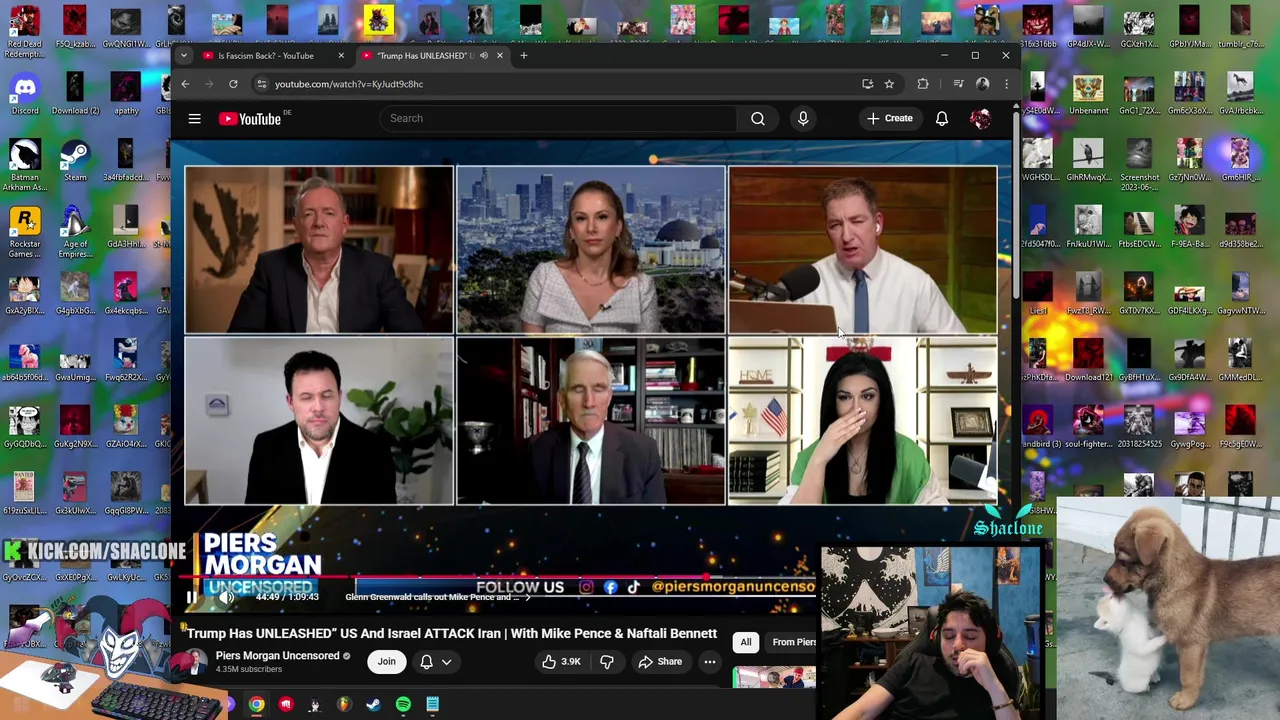Open YouTube notifications bell
The height and width of the screenshot is (720, 1280).
[942, 118]
